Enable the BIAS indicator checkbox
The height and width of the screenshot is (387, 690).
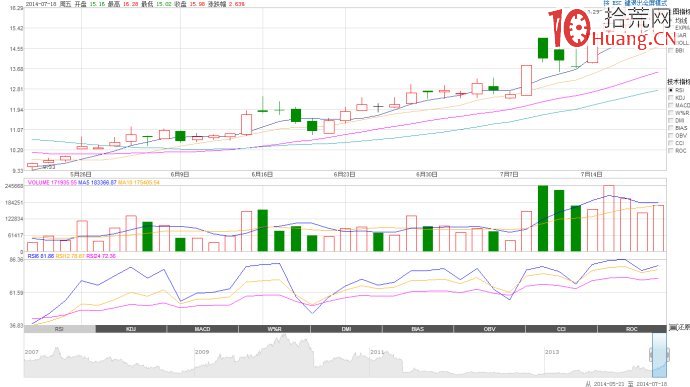click(x=671, y=128)
